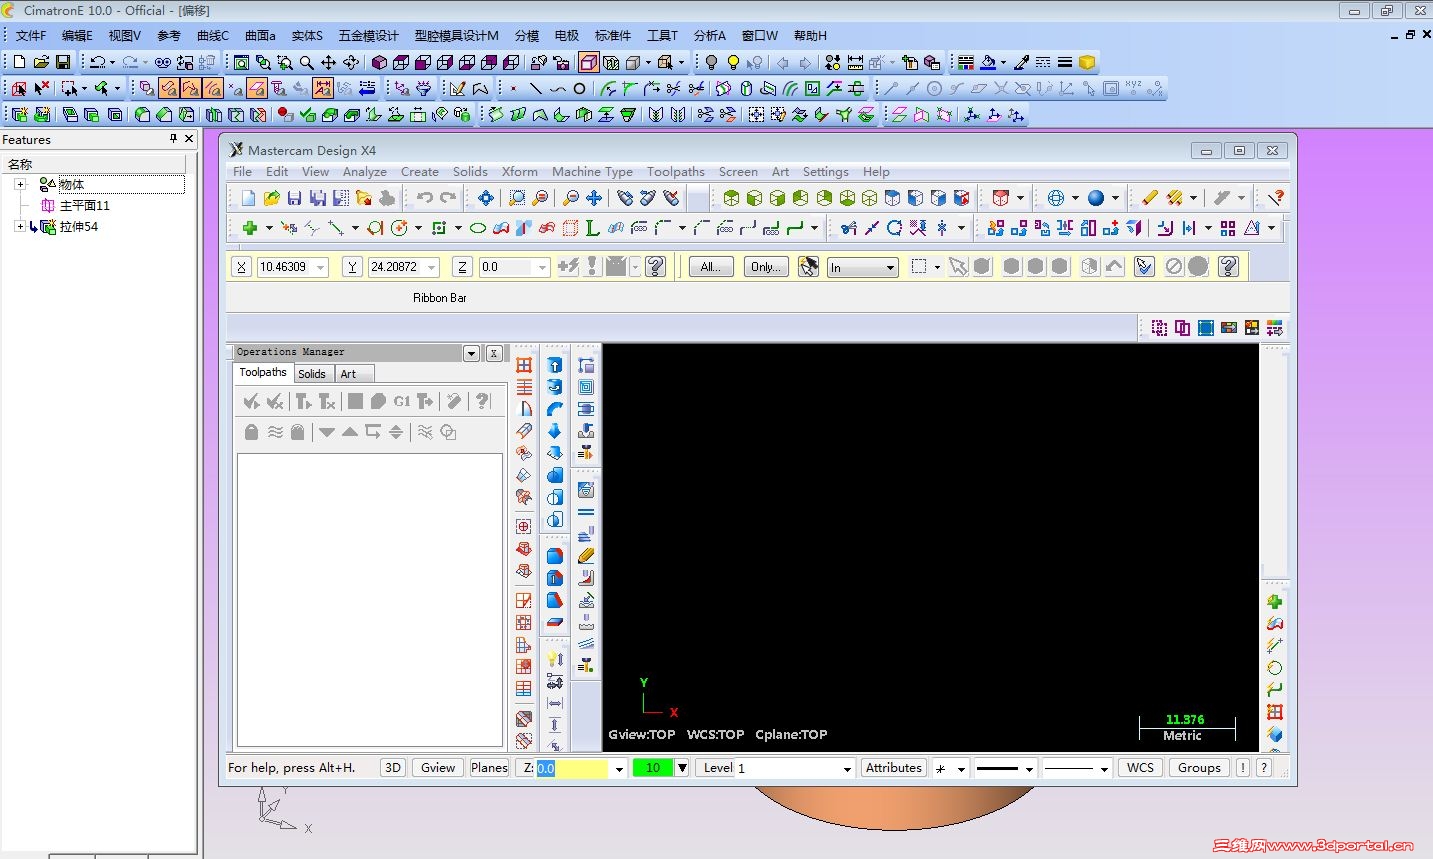Click the Level number input field
The height and width of the screenshot is (859, 1433).
click(788, 768)
